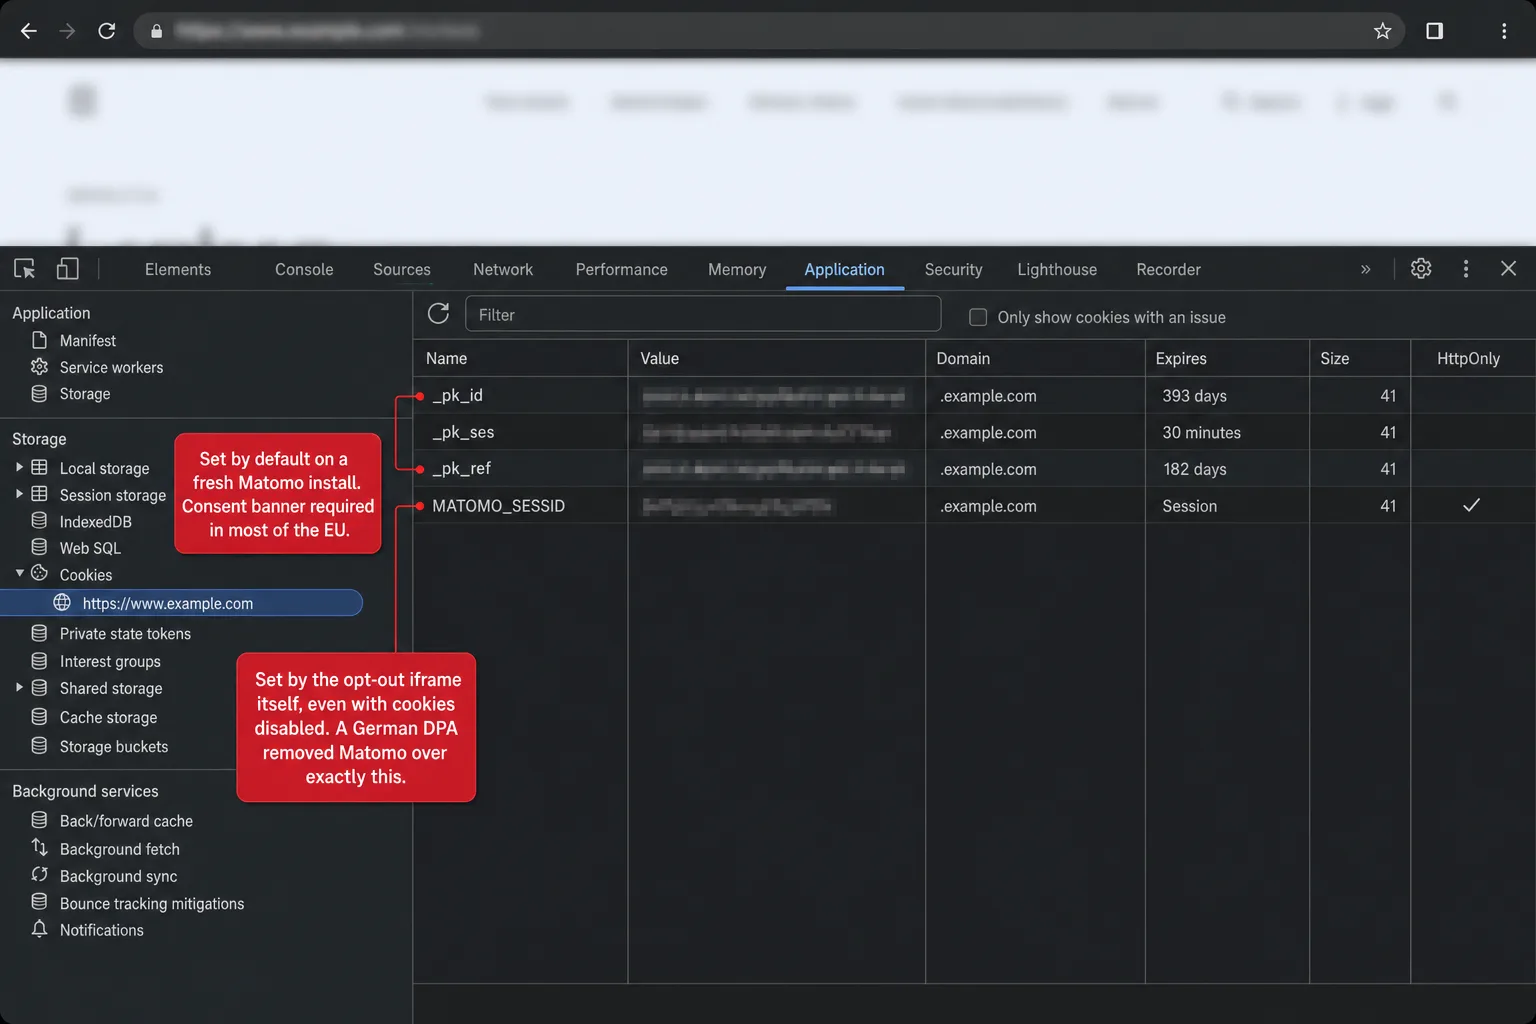Select IndexedDB in Storage list
The height and width of the screenshot is (1024, 1536).
[95, 522]
